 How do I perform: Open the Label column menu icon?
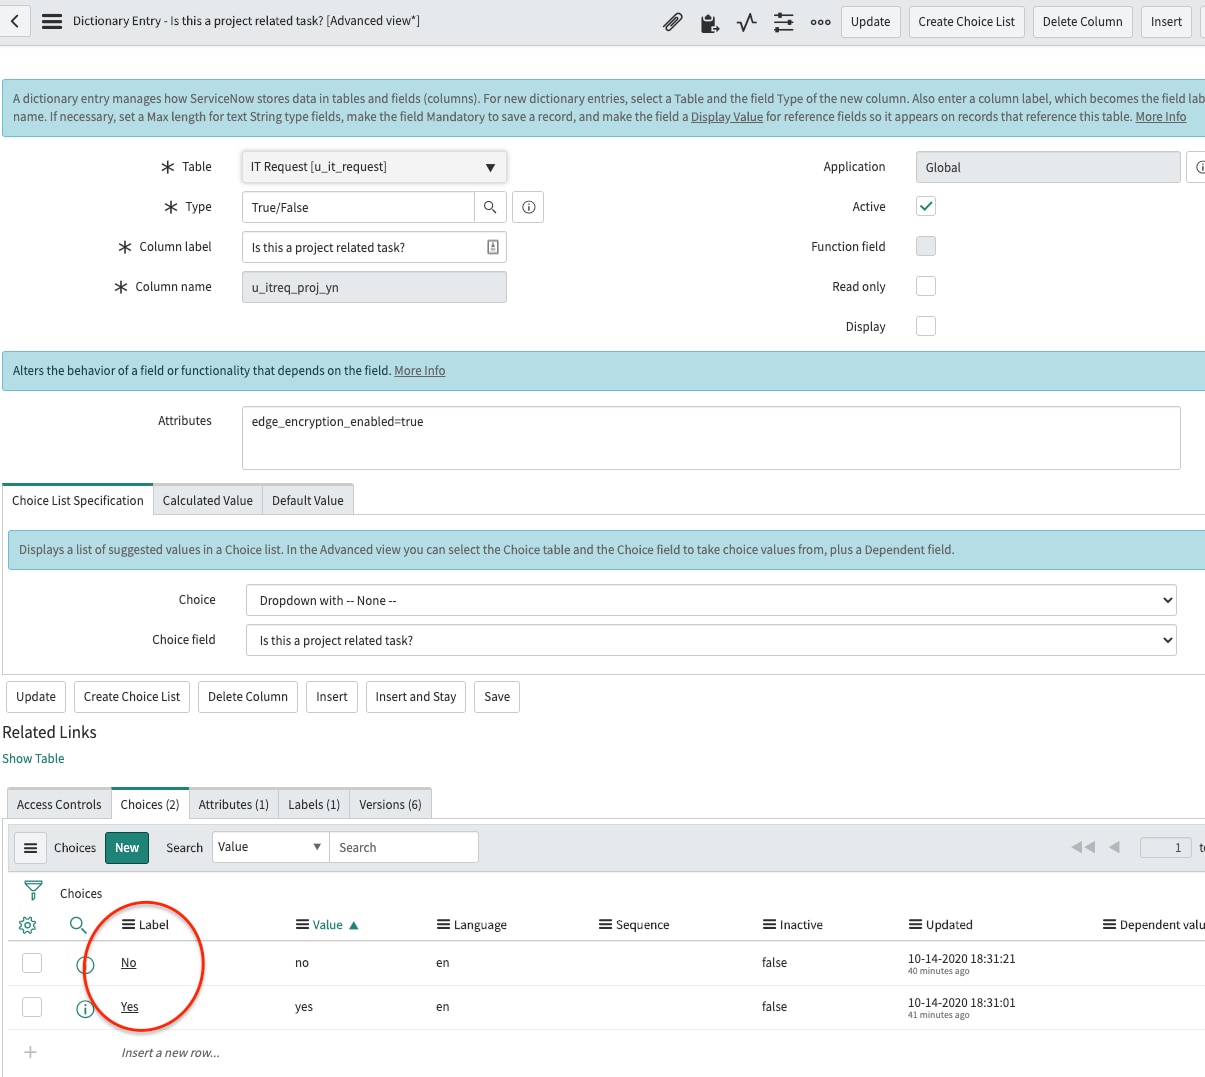click(x=128, y=924)
